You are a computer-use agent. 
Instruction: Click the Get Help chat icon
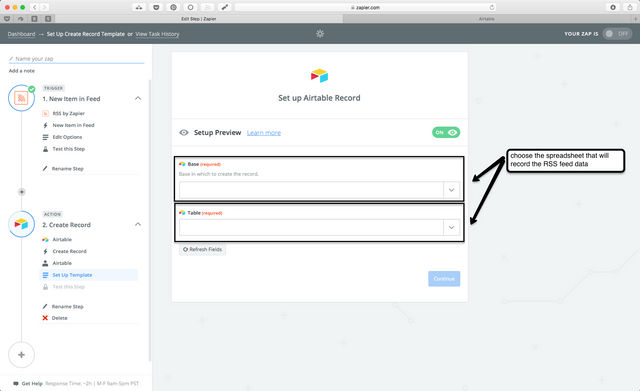[x=16, y=384]
